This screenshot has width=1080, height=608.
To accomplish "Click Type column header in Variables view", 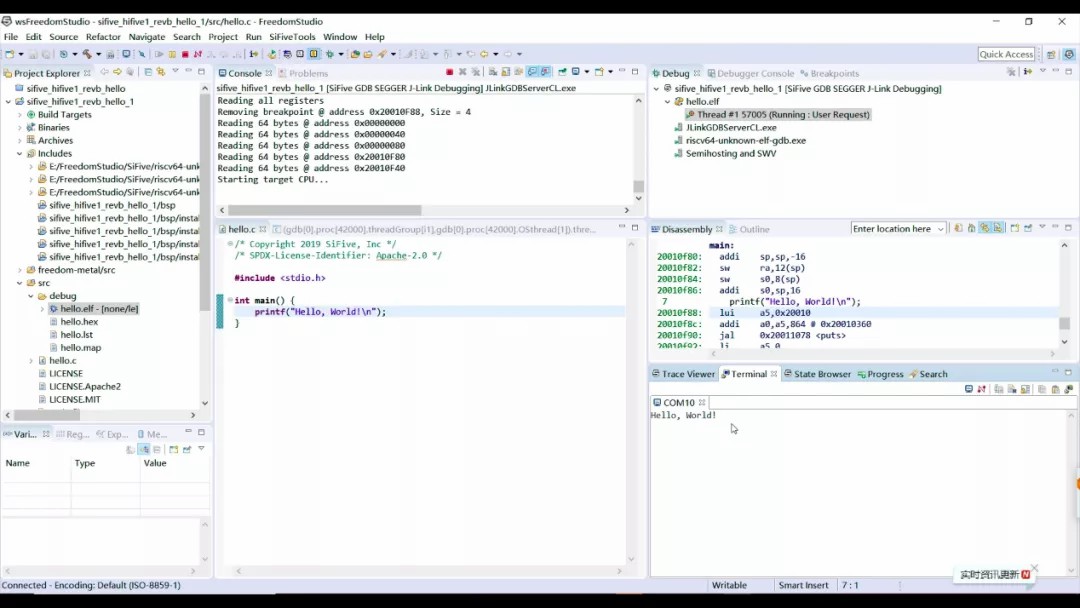I will (x=105, y=463).
